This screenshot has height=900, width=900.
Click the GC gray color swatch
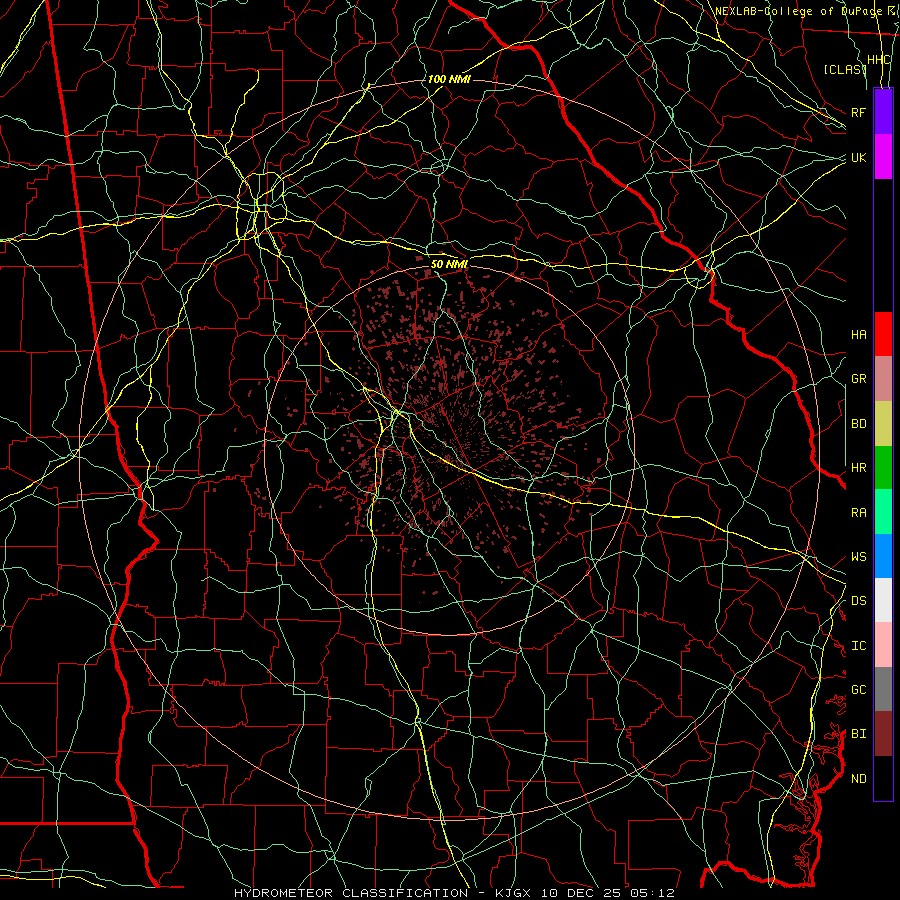[883, 689]
